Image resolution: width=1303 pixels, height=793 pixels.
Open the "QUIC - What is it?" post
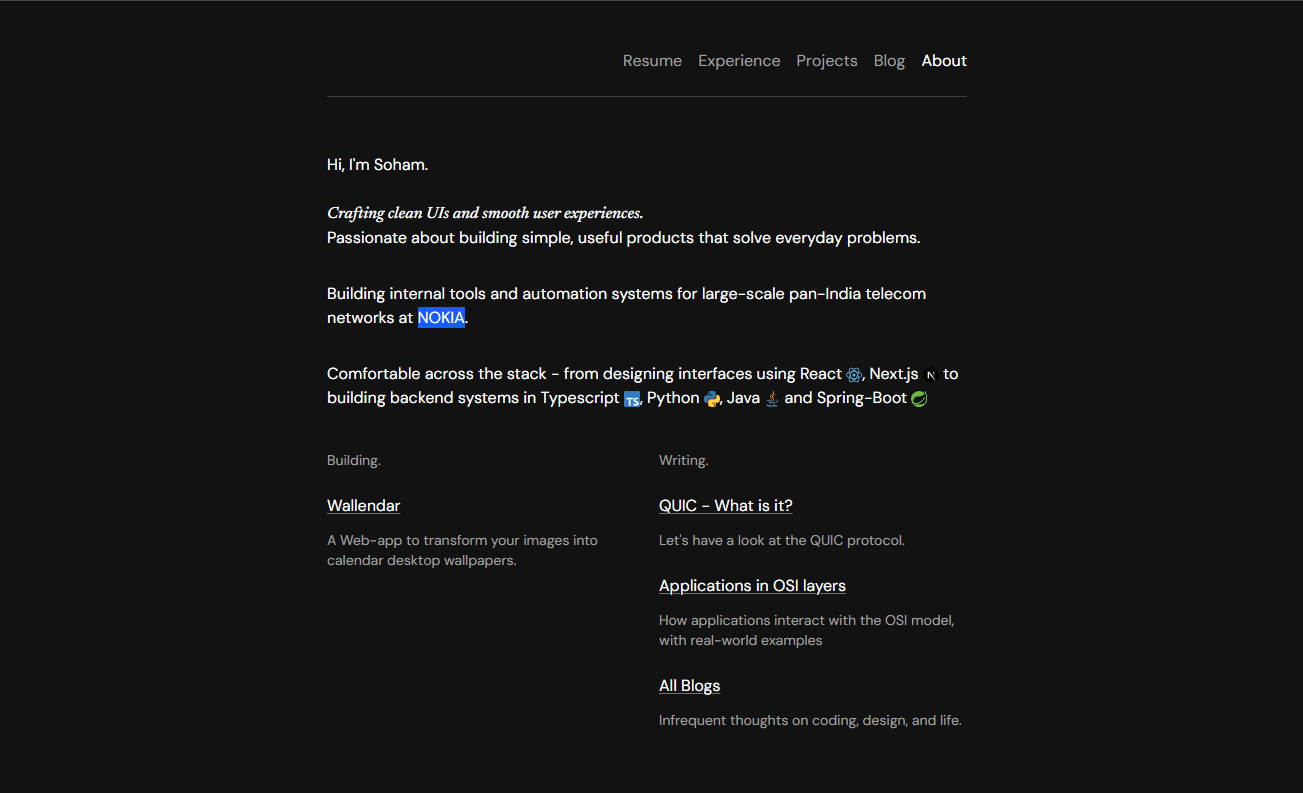[x=725, y=506]
